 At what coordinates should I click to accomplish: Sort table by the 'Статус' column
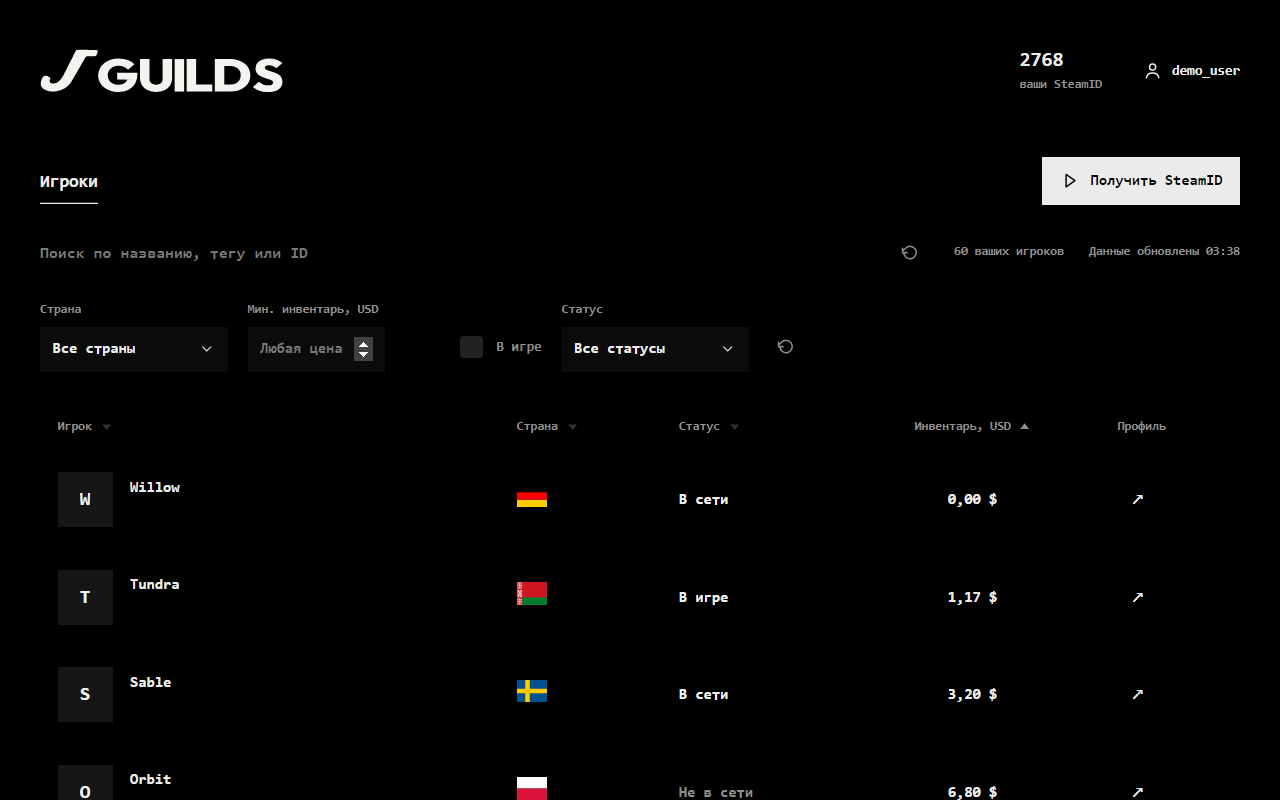coord(709,426)
